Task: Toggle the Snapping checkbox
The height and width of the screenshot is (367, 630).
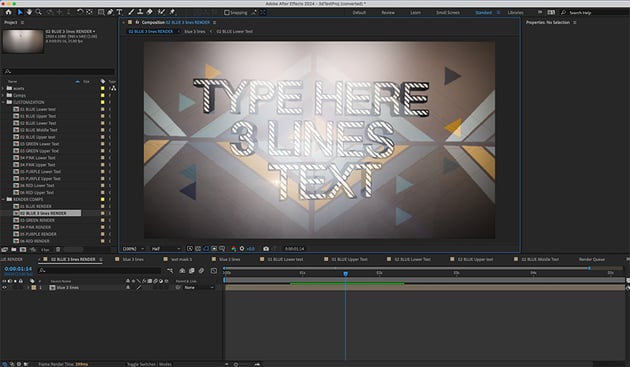Action: point(227,13)
